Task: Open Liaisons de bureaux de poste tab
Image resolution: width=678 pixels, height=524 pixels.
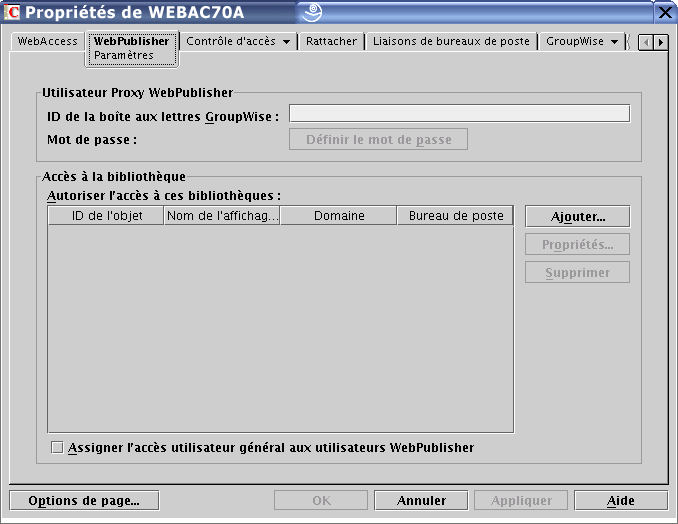Action: (451, 42)
